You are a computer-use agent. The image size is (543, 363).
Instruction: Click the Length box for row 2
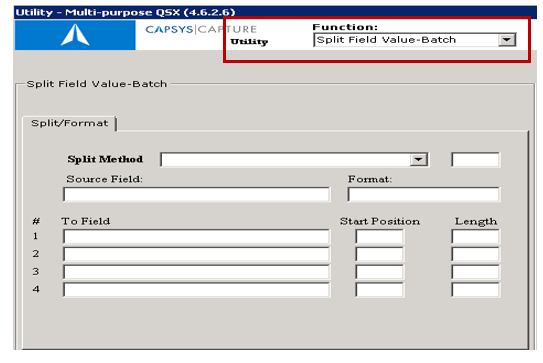(x=475, y=255)
